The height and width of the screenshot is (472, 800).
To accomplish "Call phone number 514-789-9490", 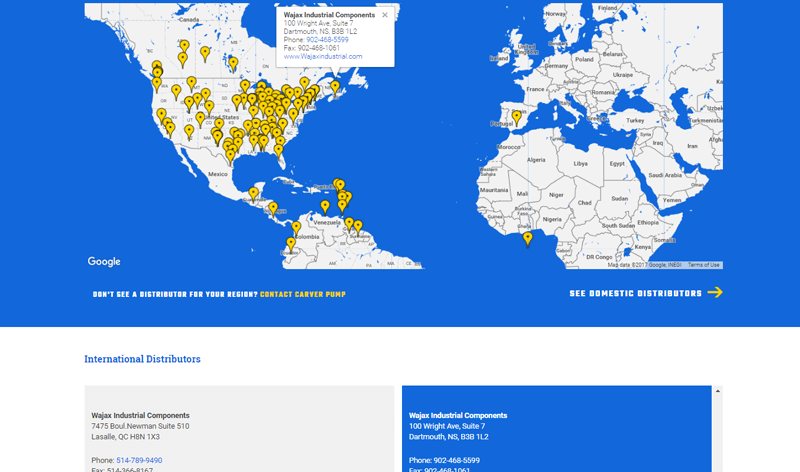I will click(139, 460).
